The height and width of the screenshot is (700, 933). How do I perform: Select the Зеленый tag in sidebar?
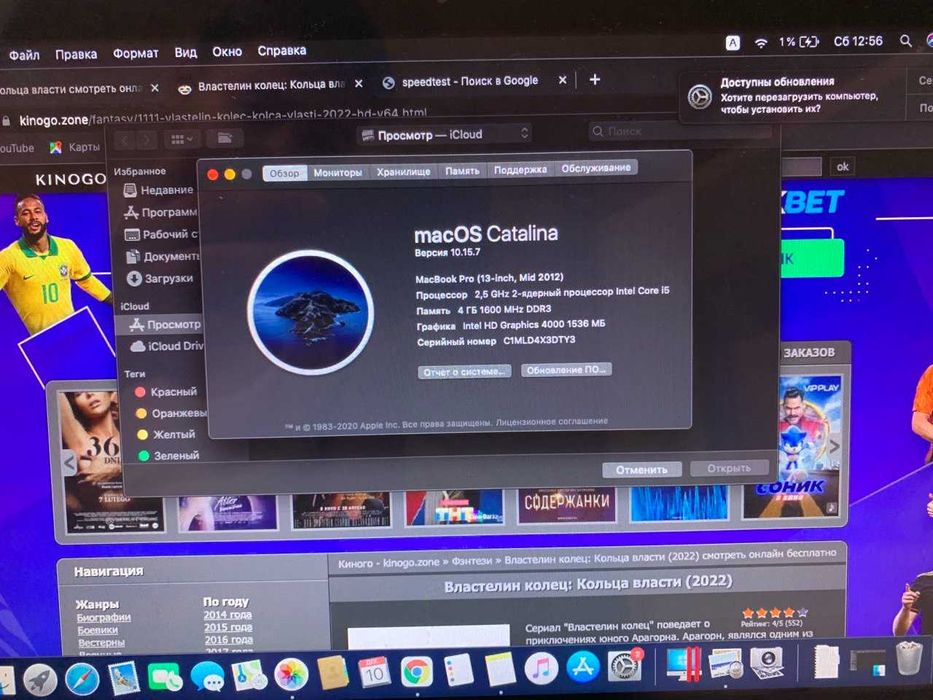click(x=168, y=455)
